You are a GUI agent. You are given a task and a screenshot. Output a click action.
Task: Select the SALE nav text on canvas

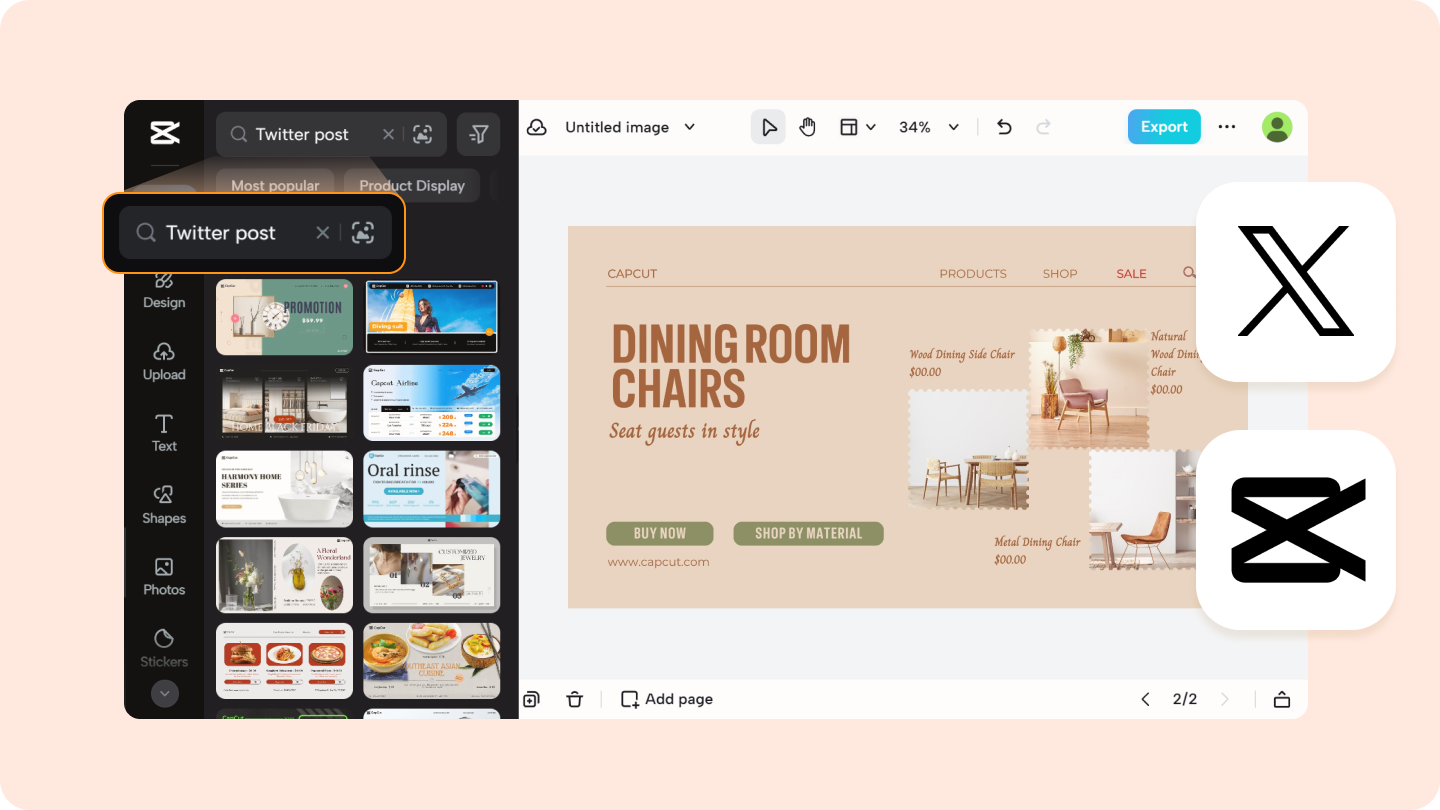click(1131, 274)
